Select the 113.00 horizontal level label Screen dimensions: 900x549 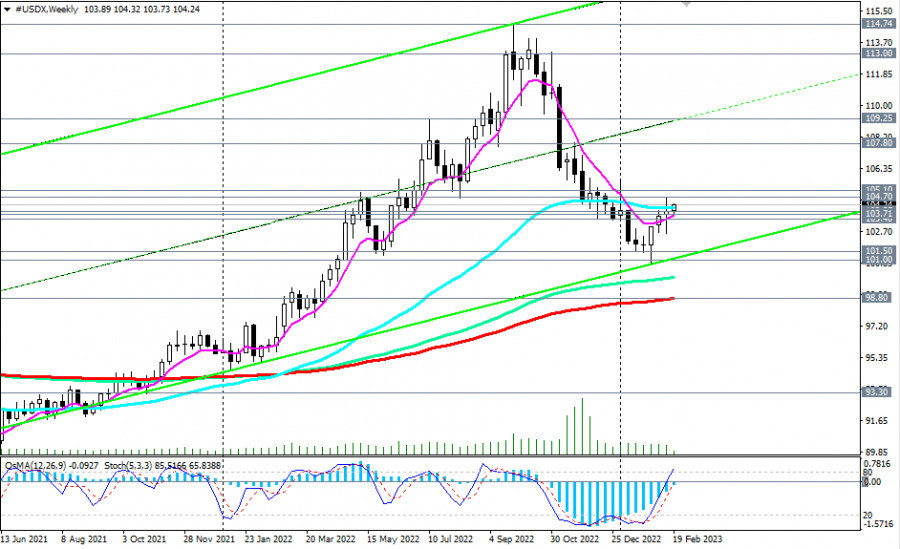coord(878,55)
